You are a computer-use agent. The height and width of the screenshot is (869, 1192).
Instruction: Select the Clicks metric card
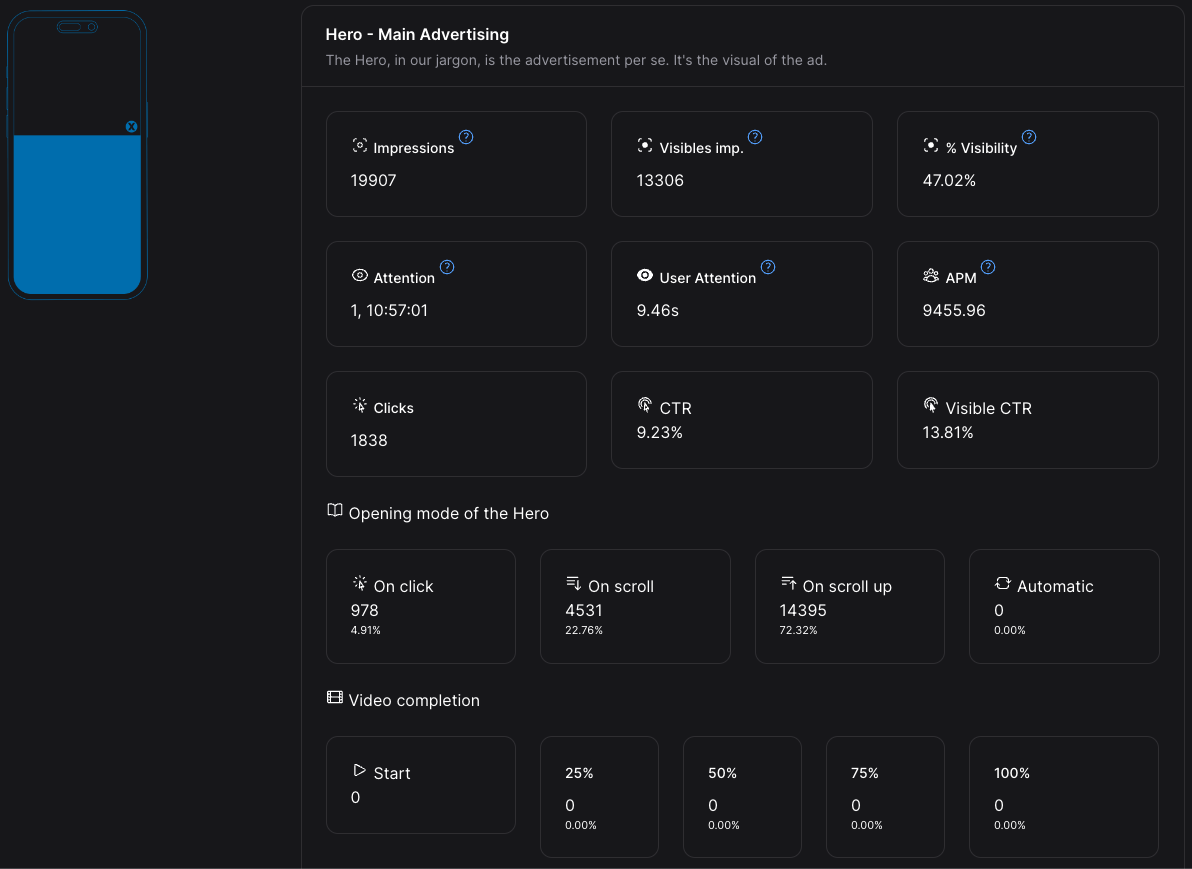click(456, 424)
